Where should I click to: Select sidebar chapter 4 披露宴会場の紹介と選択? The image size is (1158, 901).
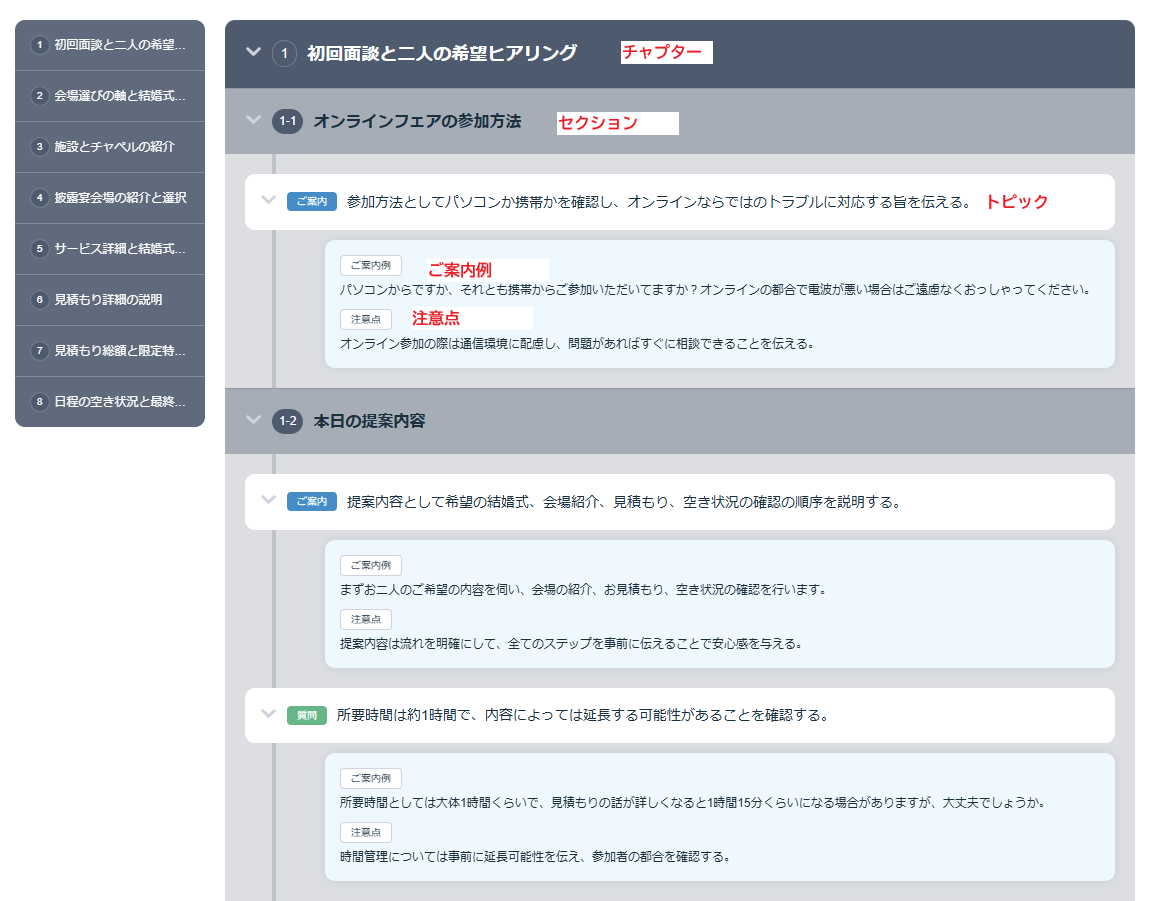pyautogui.click(x=110, y=198)
